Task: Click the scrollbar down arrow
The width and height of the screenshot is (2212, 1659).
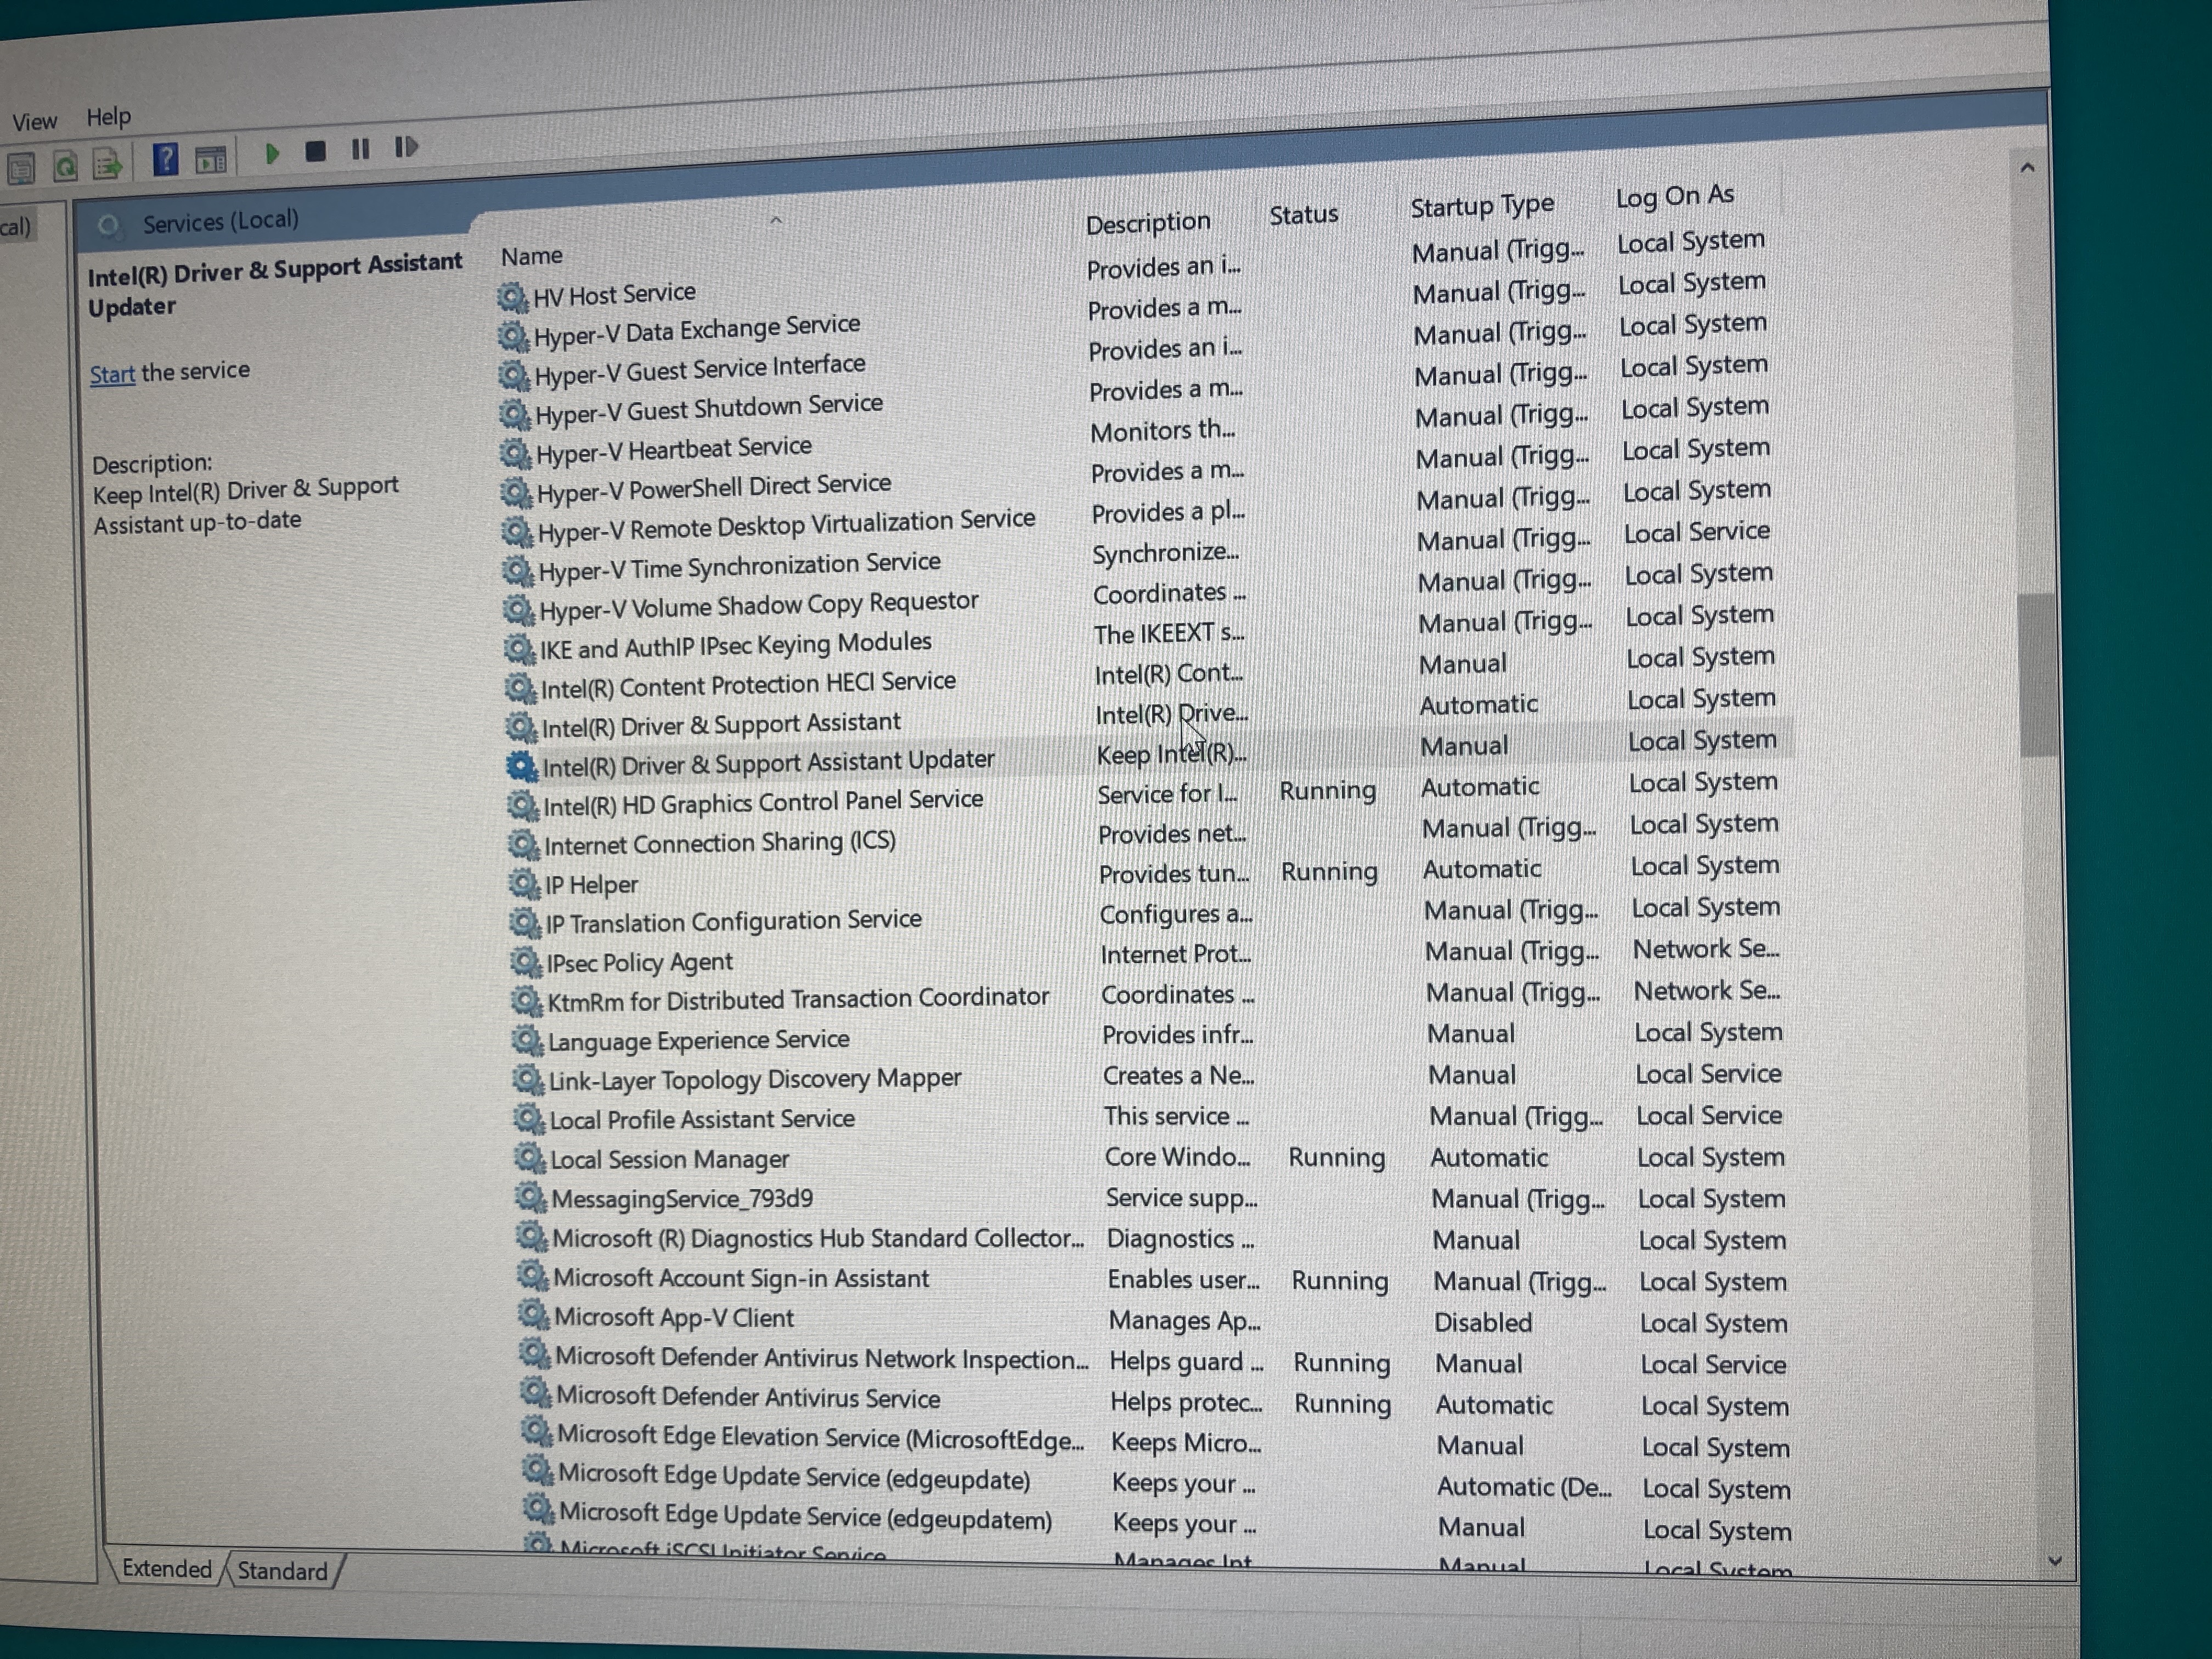Action: point(2055,1560)
